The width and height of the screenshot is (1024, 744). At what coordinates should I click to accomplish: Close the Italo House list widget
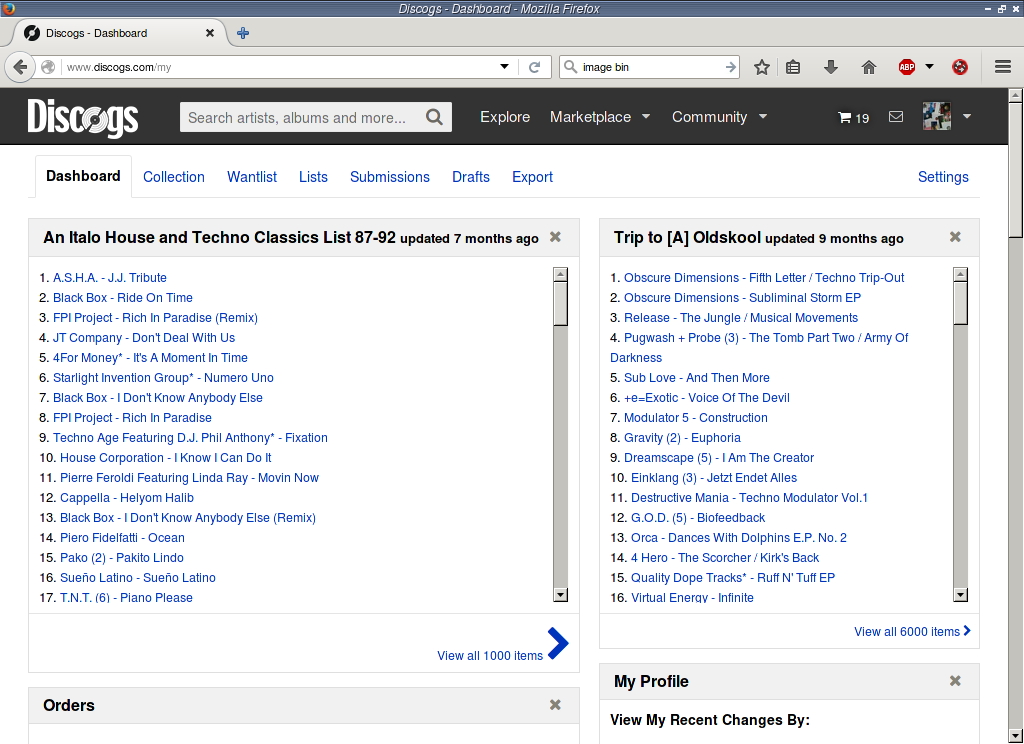(555, 236)
